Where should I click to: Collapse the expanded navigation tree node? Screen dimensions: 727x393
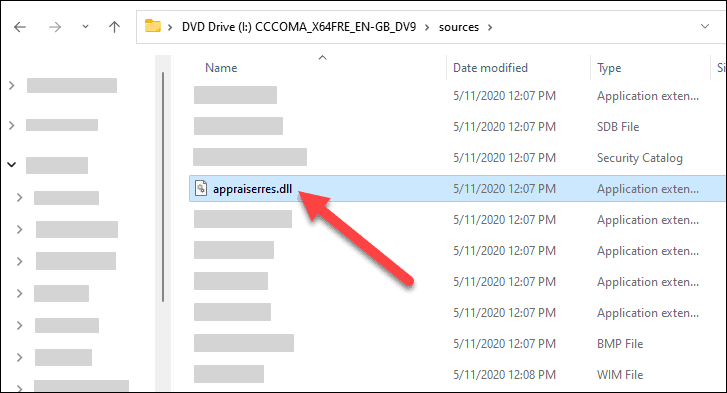12,165
